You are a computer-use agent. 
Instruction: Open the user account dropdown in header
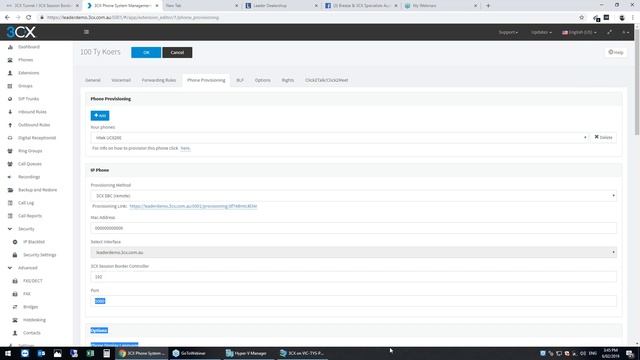pyautogui.click(x=625, y=32)
